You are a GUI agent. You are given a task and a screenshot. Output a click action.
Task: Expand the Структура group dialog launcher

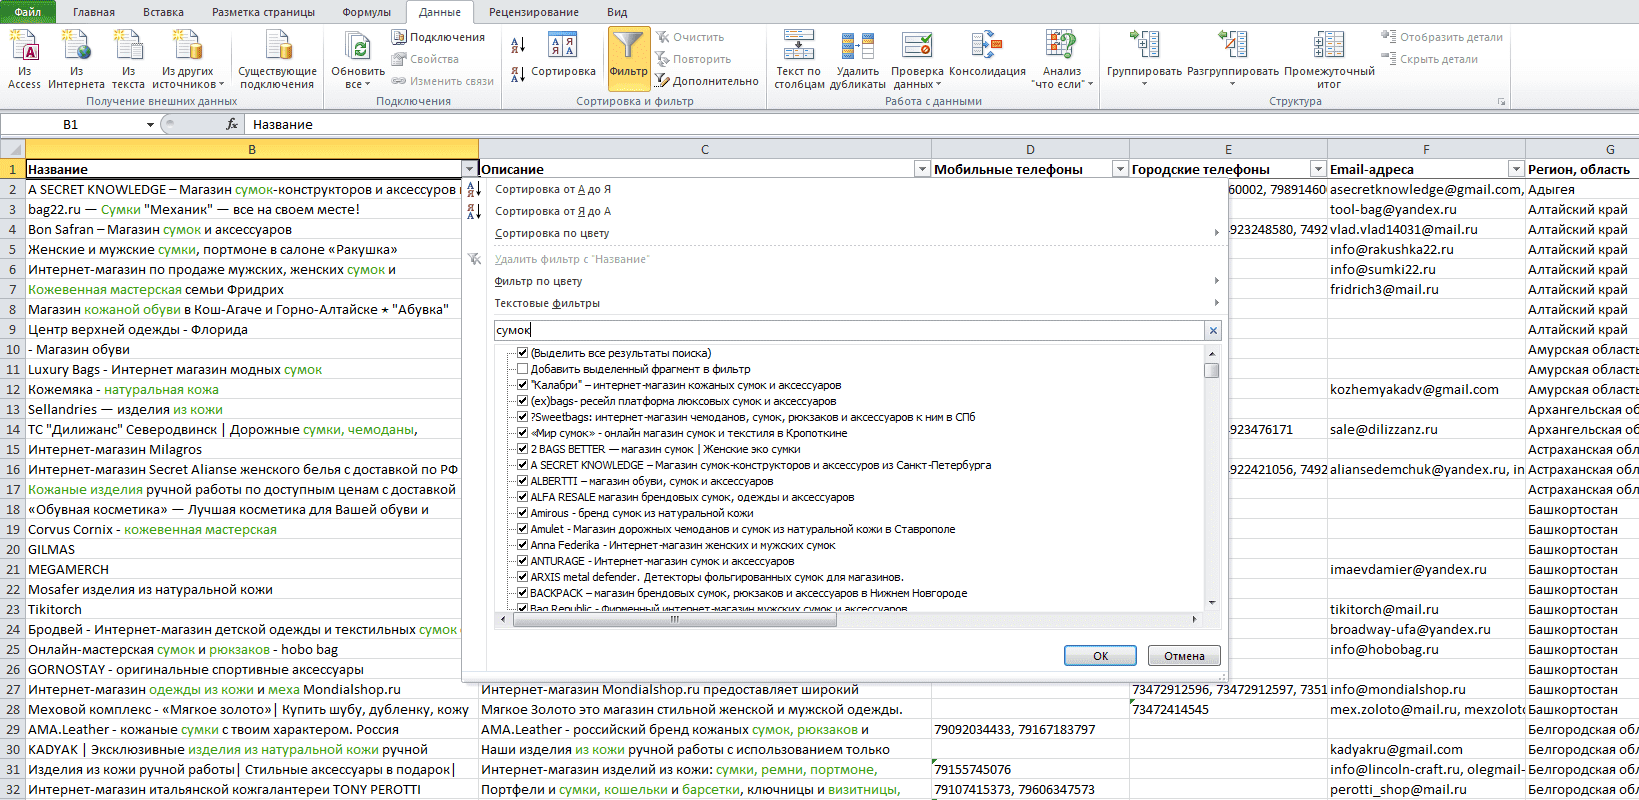1501,102
